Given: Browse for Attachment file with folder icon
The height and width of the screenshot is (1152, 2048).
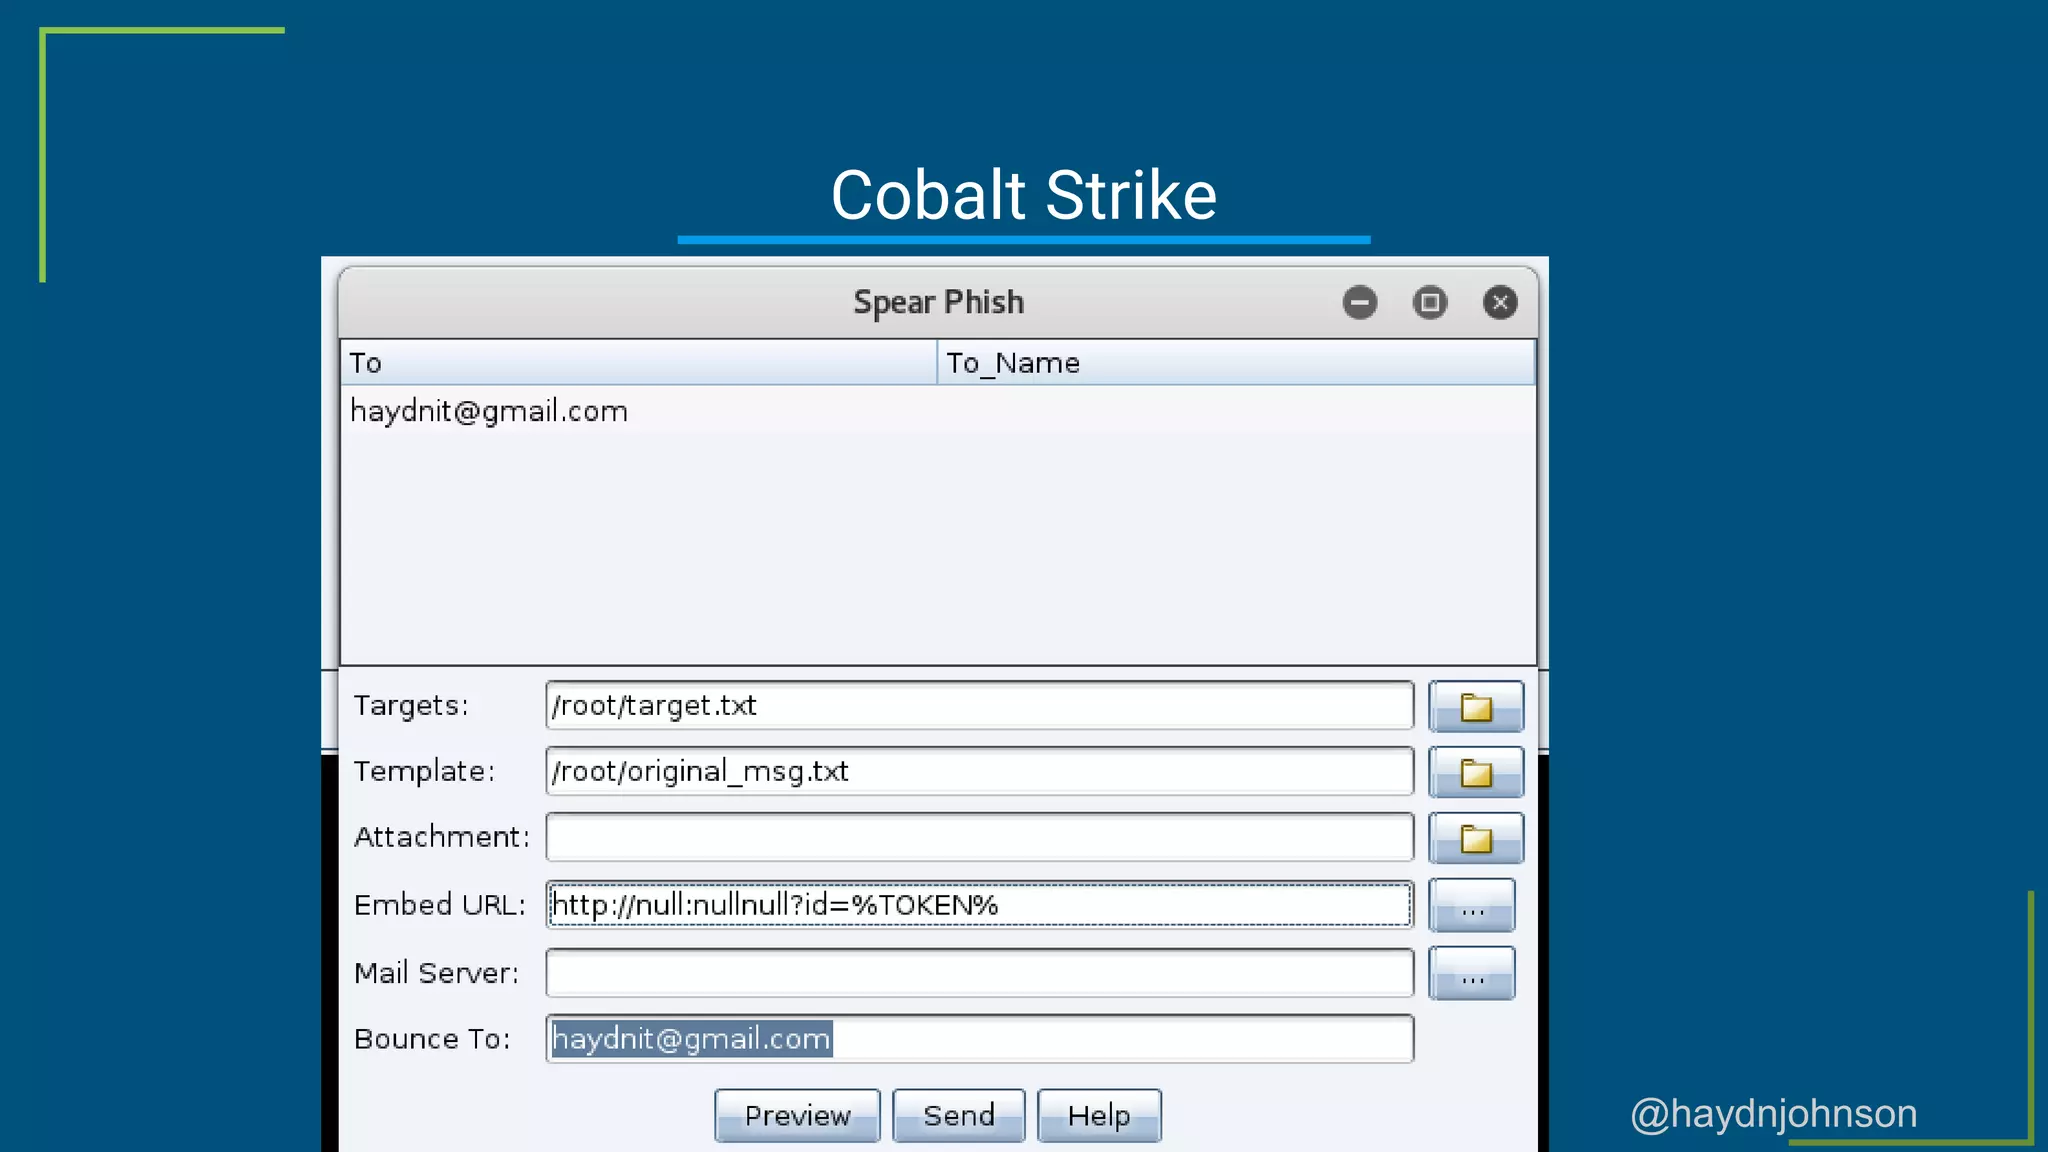Looking at the screenshot, I should (x=1476, y=838).
